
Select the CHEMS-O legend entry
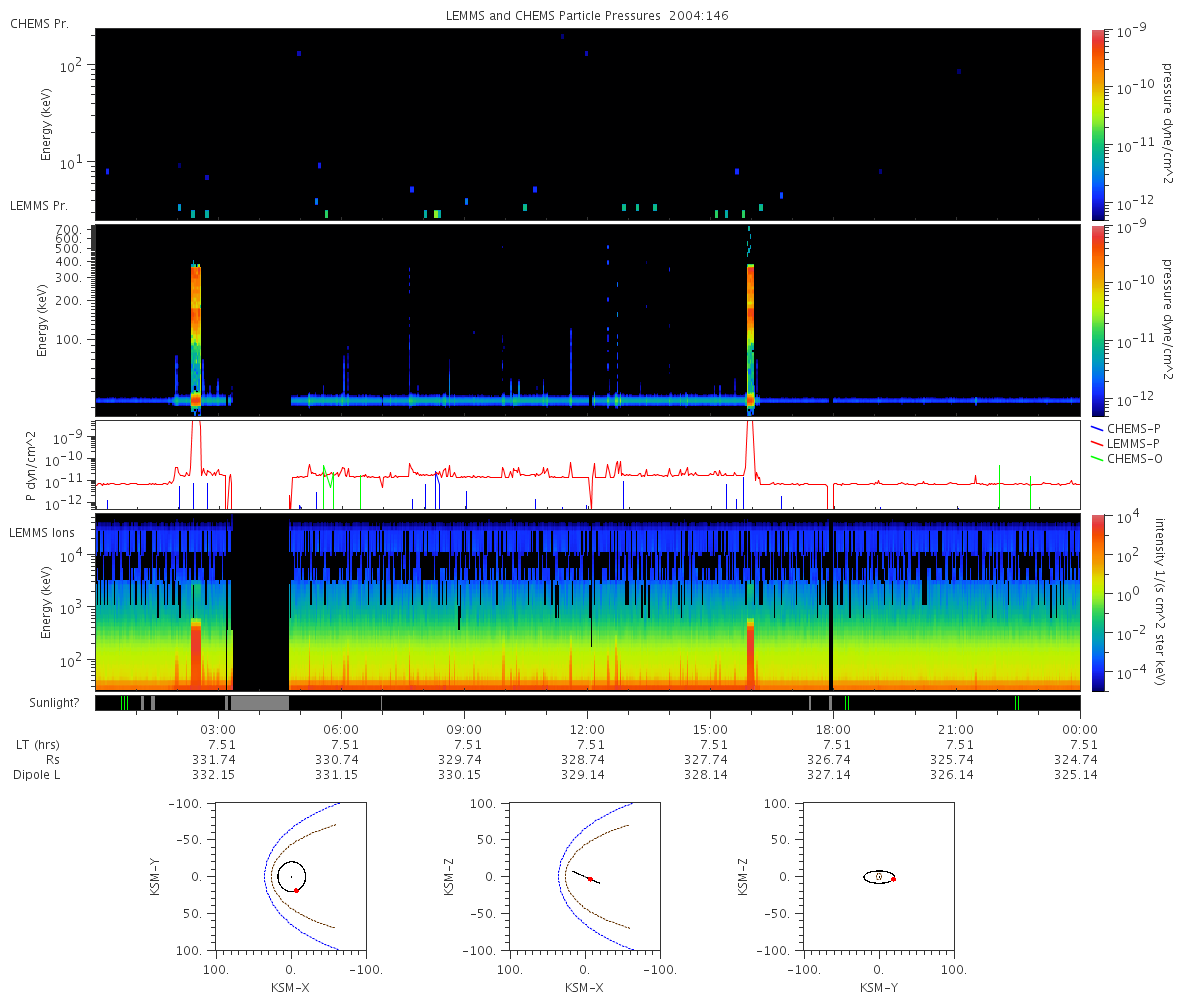(1126, 458)
